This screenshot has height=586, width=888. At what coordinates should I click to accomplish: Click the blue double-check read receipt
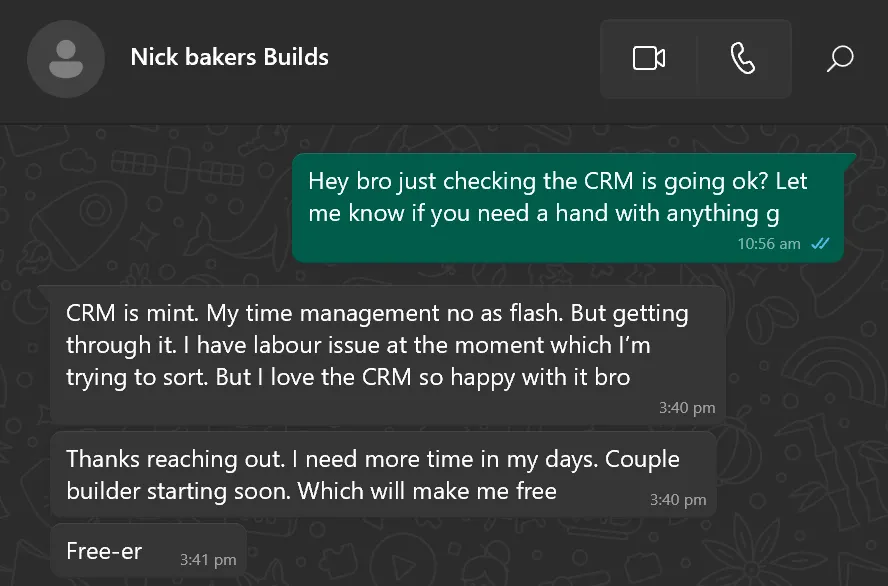(821, 243)
